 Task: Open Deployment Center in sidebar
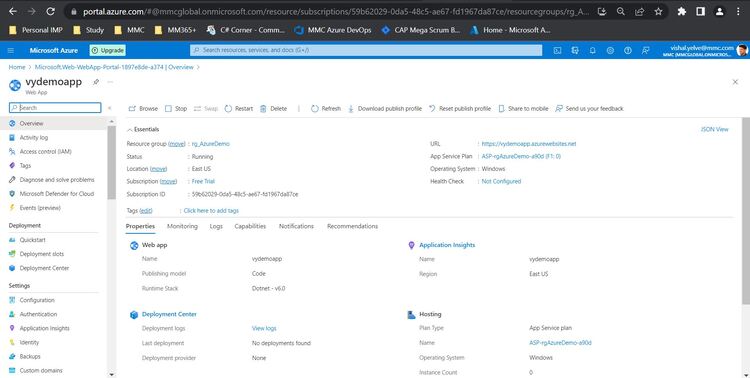click(44, 268)
